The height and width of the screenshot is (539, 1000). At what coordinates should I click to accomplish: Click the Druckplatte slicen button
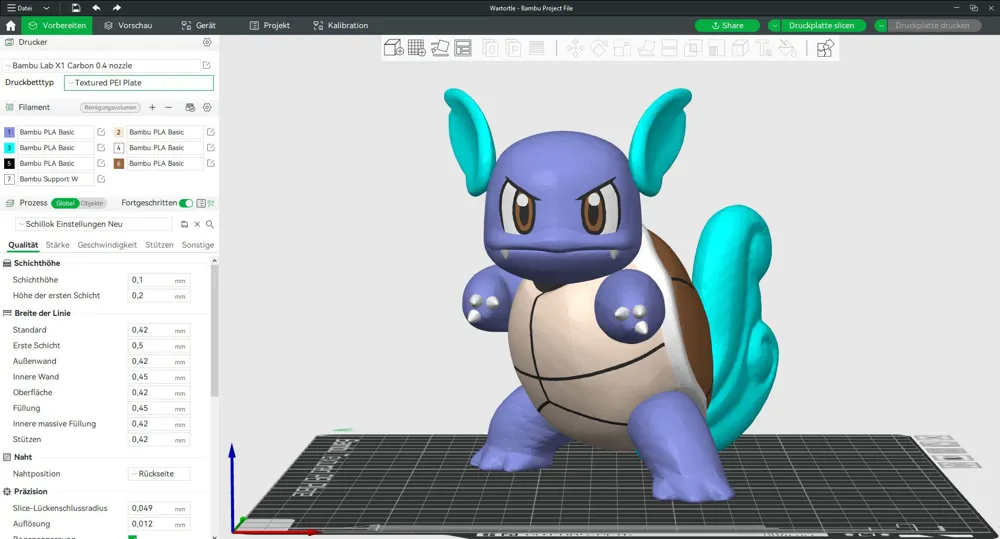[x=821, y=26]
